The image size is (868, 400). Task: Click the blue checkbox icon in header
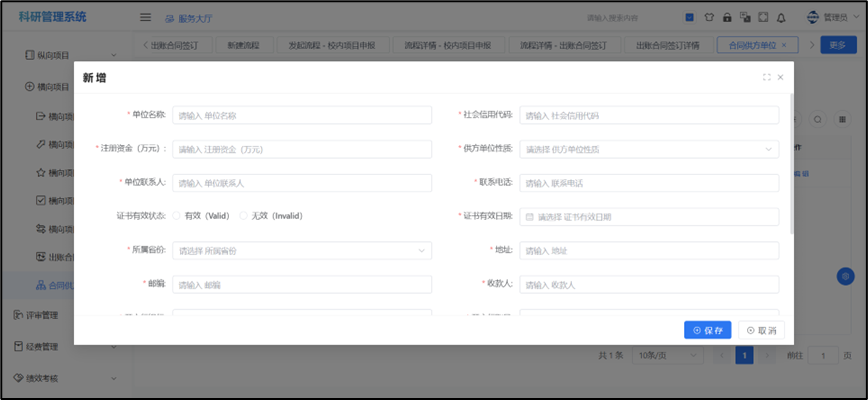690,17
